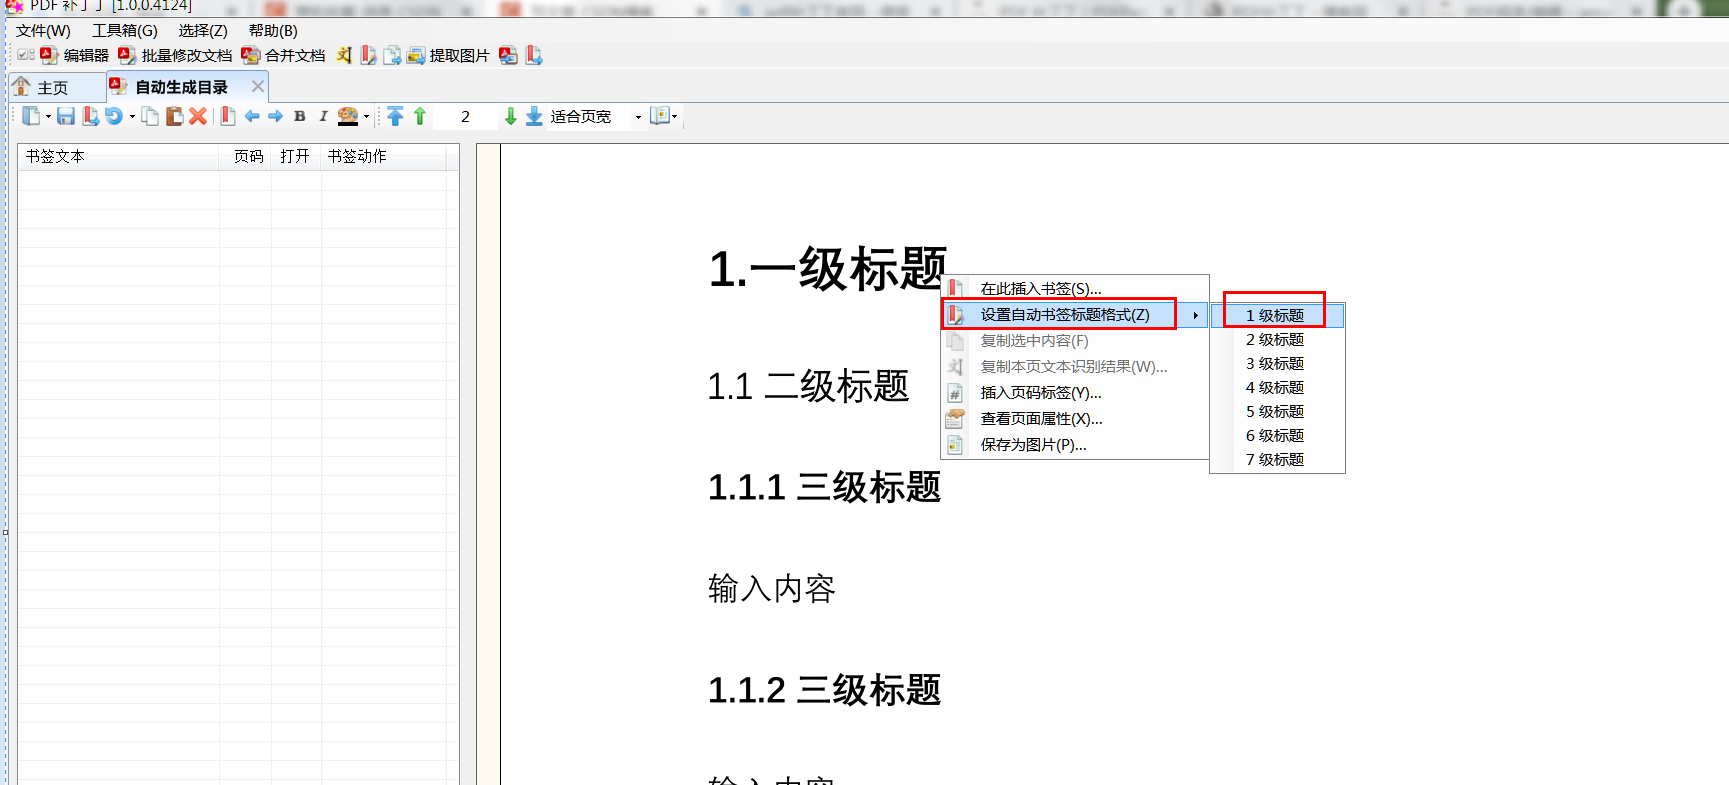
Task: Go to next page with green down arrow
Action: click(x=511, y=116)
